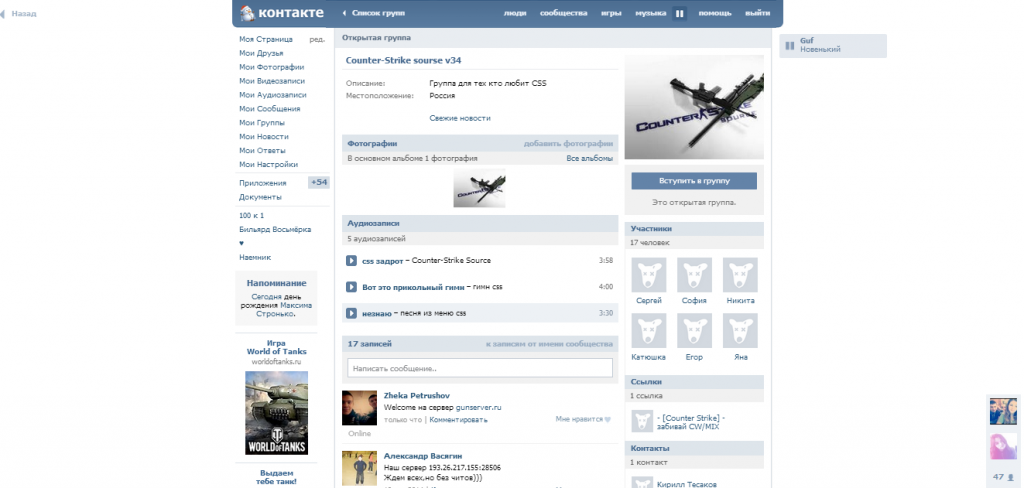Screen dimensions: 1024x488
Task: Click the 'Написать сообщение...' input field
Action: point(479,368)
